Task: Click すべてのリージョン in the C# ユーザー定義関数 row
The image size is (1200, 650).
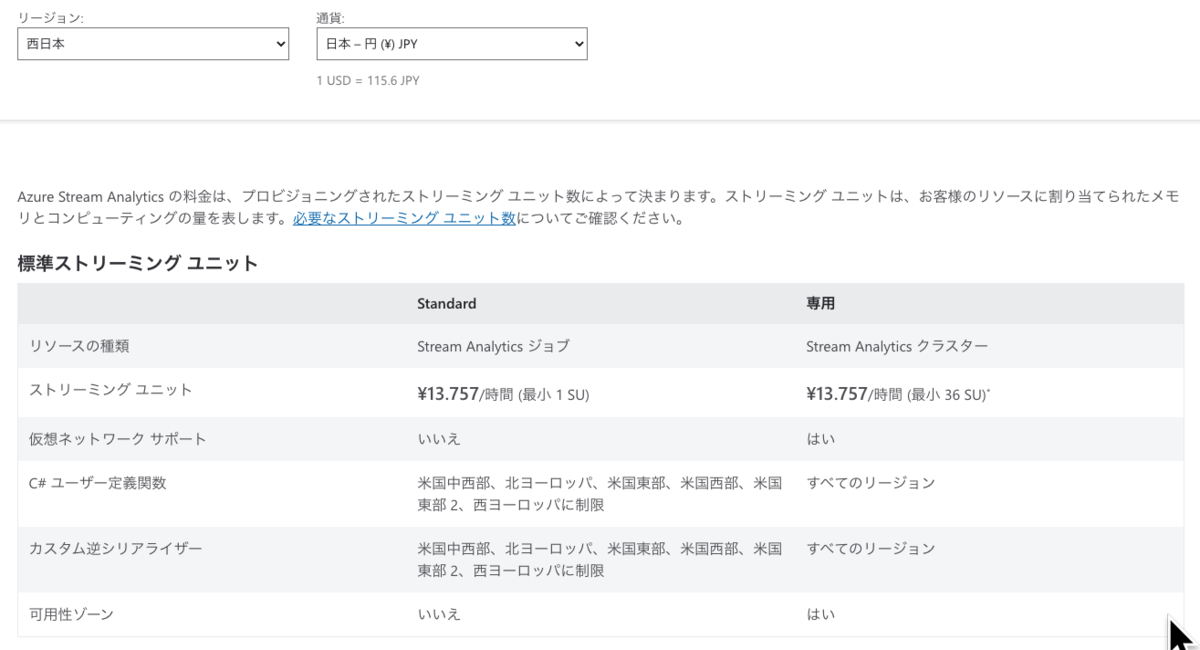Action: tap(871, 483)
